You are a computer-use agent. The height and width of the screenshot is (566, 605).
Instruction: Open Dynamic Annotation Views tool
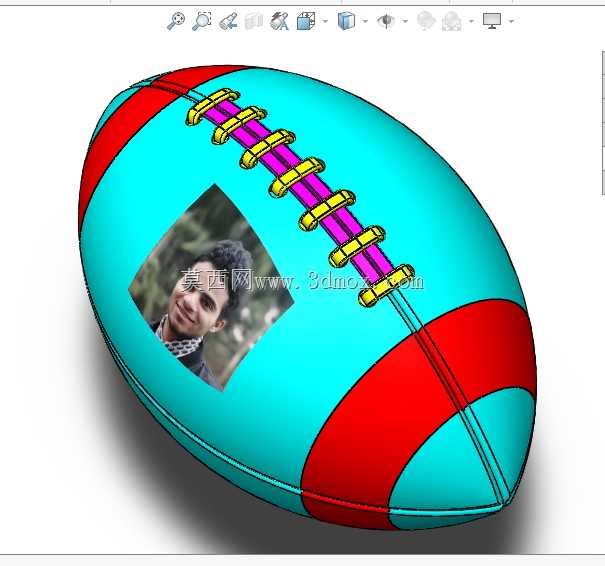click(x=280, y=21)
